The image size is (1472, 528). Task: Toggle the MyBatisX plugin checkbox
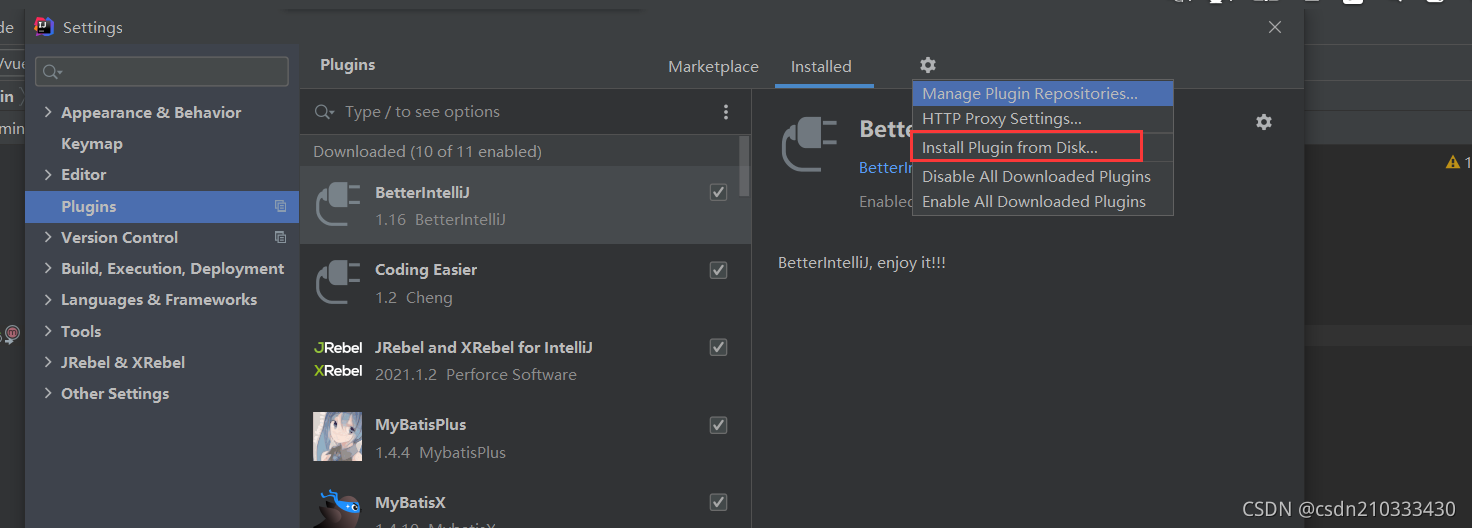pyautogui.click(x=718, y=502)
